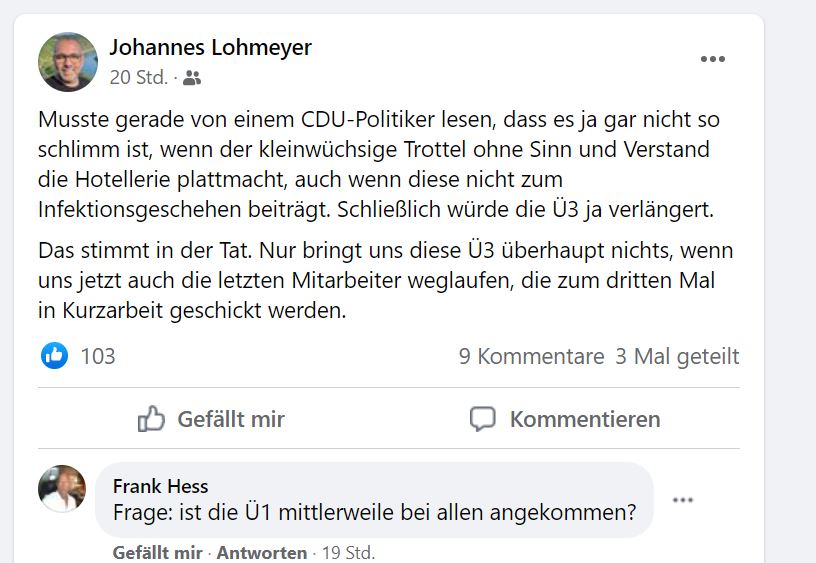Image resolution: width=816 pixels, height=563 pixels.
Task: Click the Kommentieren speech bubble button
Action: 565,419
